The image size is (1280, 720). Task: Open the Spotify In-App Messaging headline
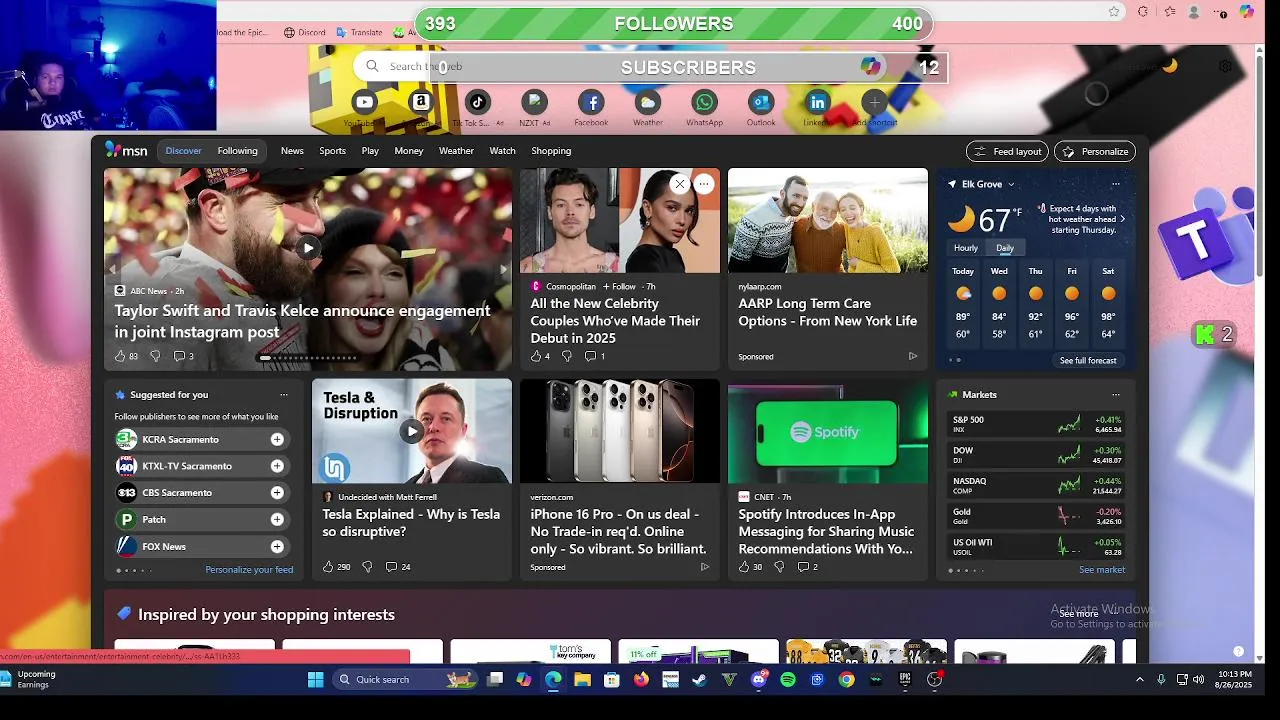(x=826, y=532)
